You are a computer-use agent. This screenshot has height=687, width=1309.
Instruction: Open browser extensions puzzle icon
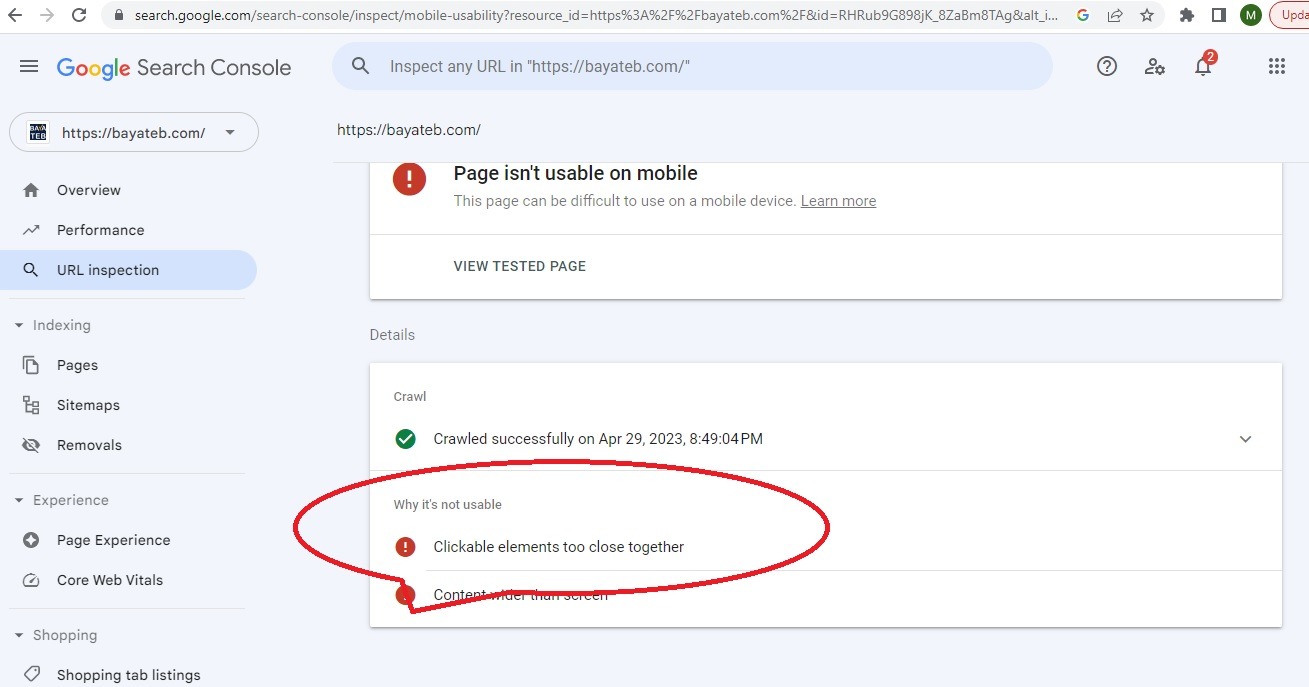[1187, 15]
